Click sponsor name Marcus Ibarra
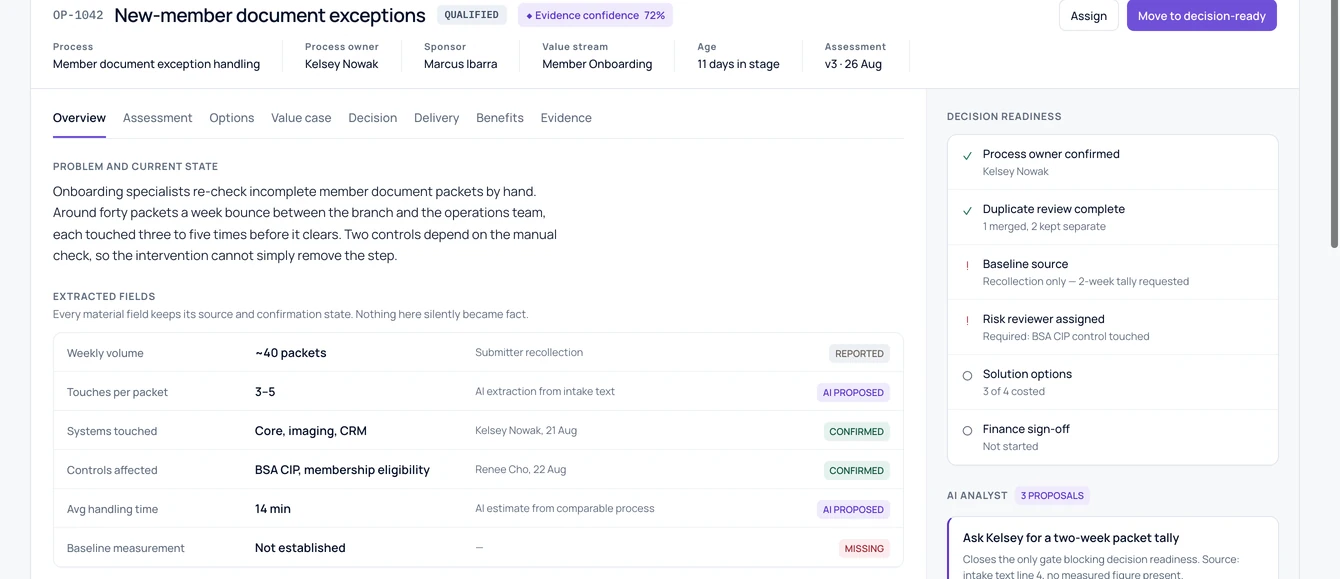This screenshot has width=1340, height=579. click(460, 64)
